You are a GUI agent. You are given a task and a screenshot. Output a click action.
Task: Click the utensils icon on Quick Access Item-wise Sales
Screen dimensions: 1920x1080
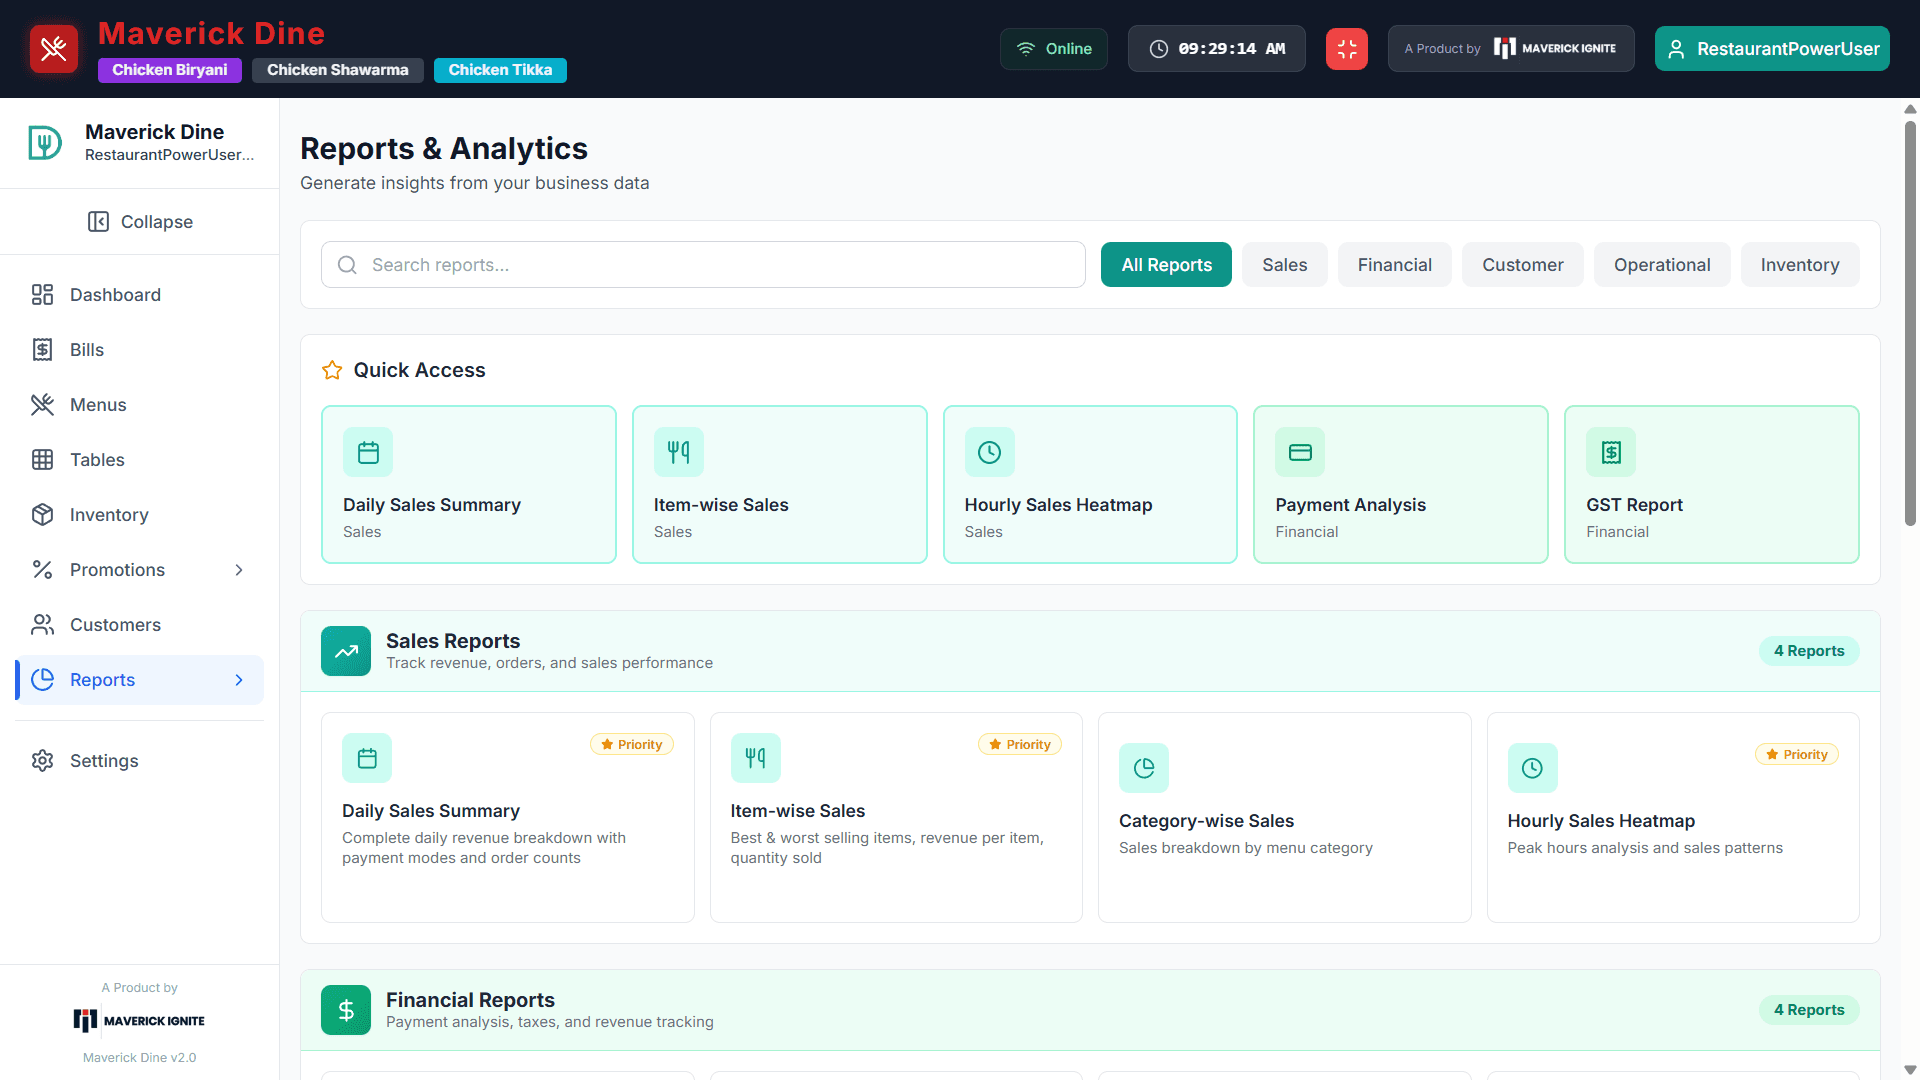(679, 452)
